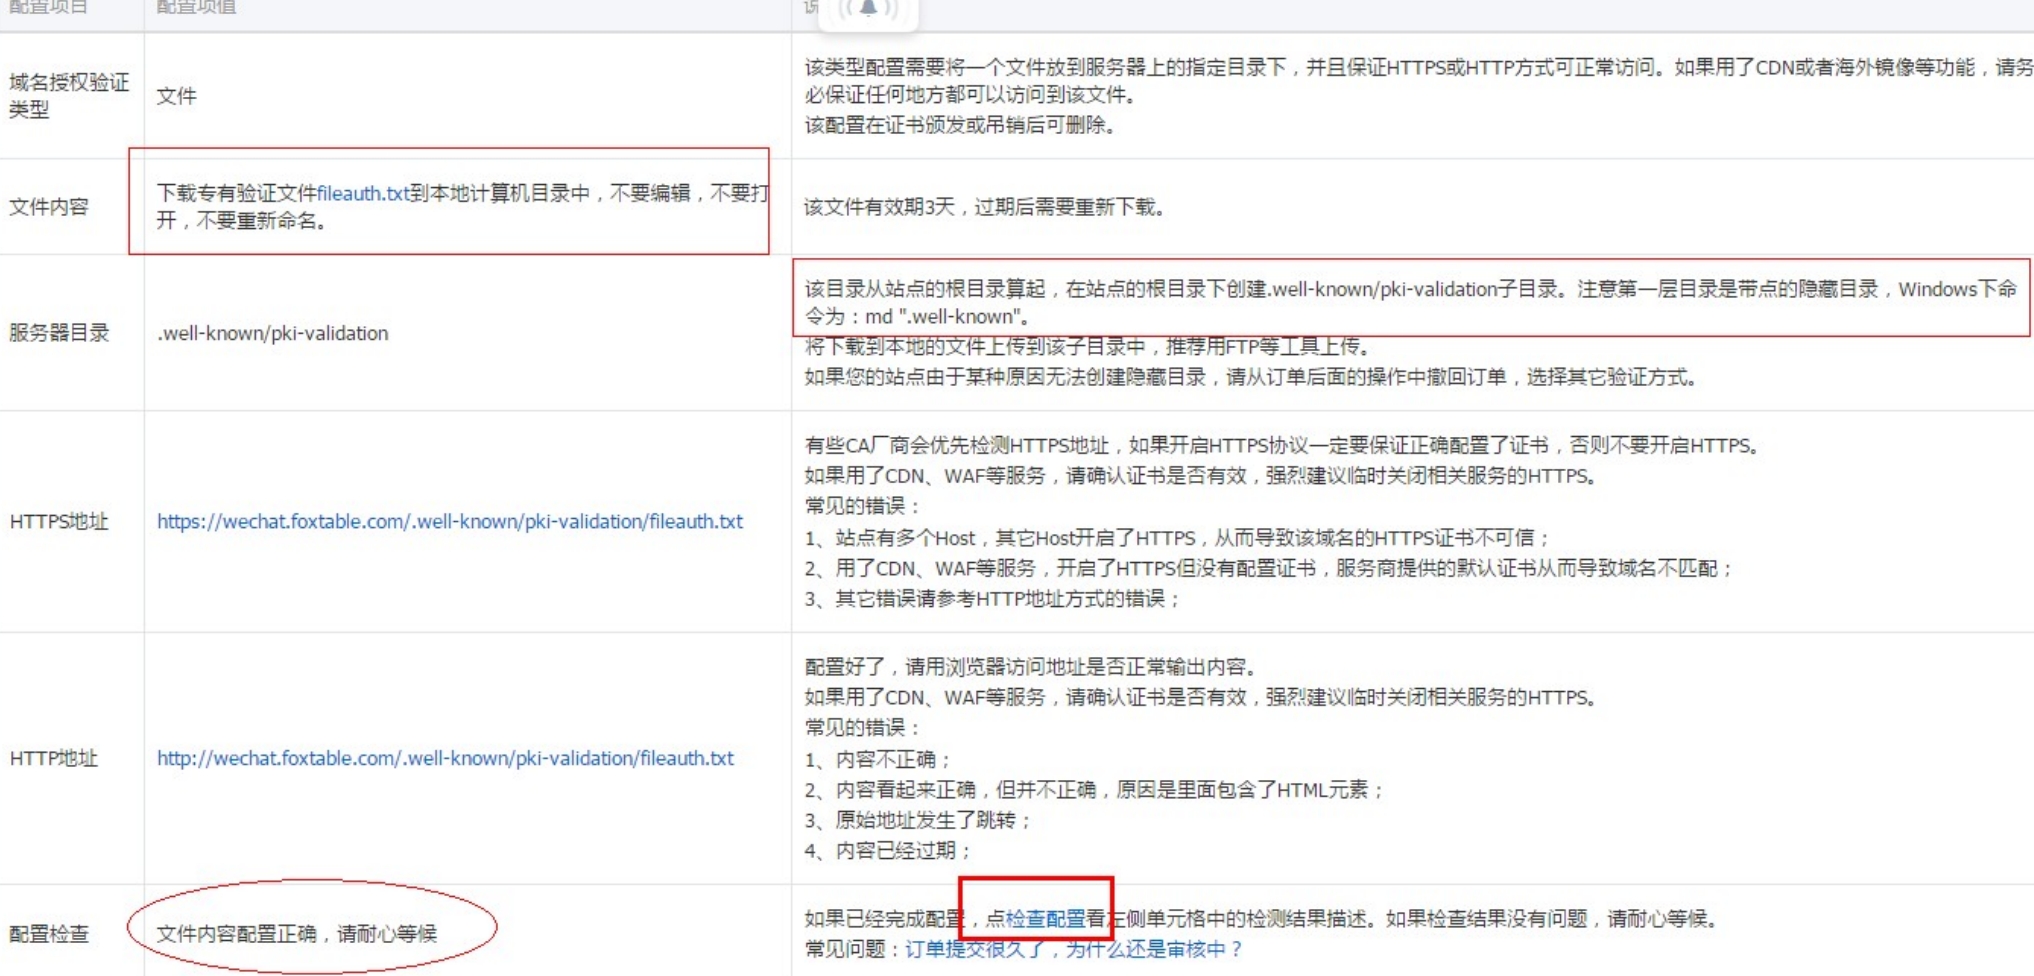Click the bell notification icon at top
The height and width of the screenshot is (976, 2034).
868,8
